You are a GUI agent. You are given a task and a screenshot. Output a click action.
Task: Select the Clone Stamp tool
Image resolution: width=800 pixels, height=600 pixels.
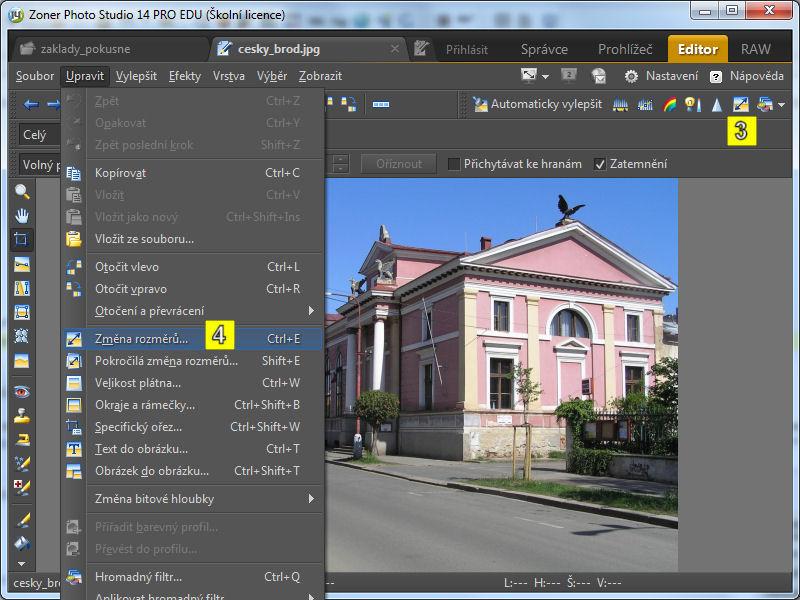click(x=21, y=416)
